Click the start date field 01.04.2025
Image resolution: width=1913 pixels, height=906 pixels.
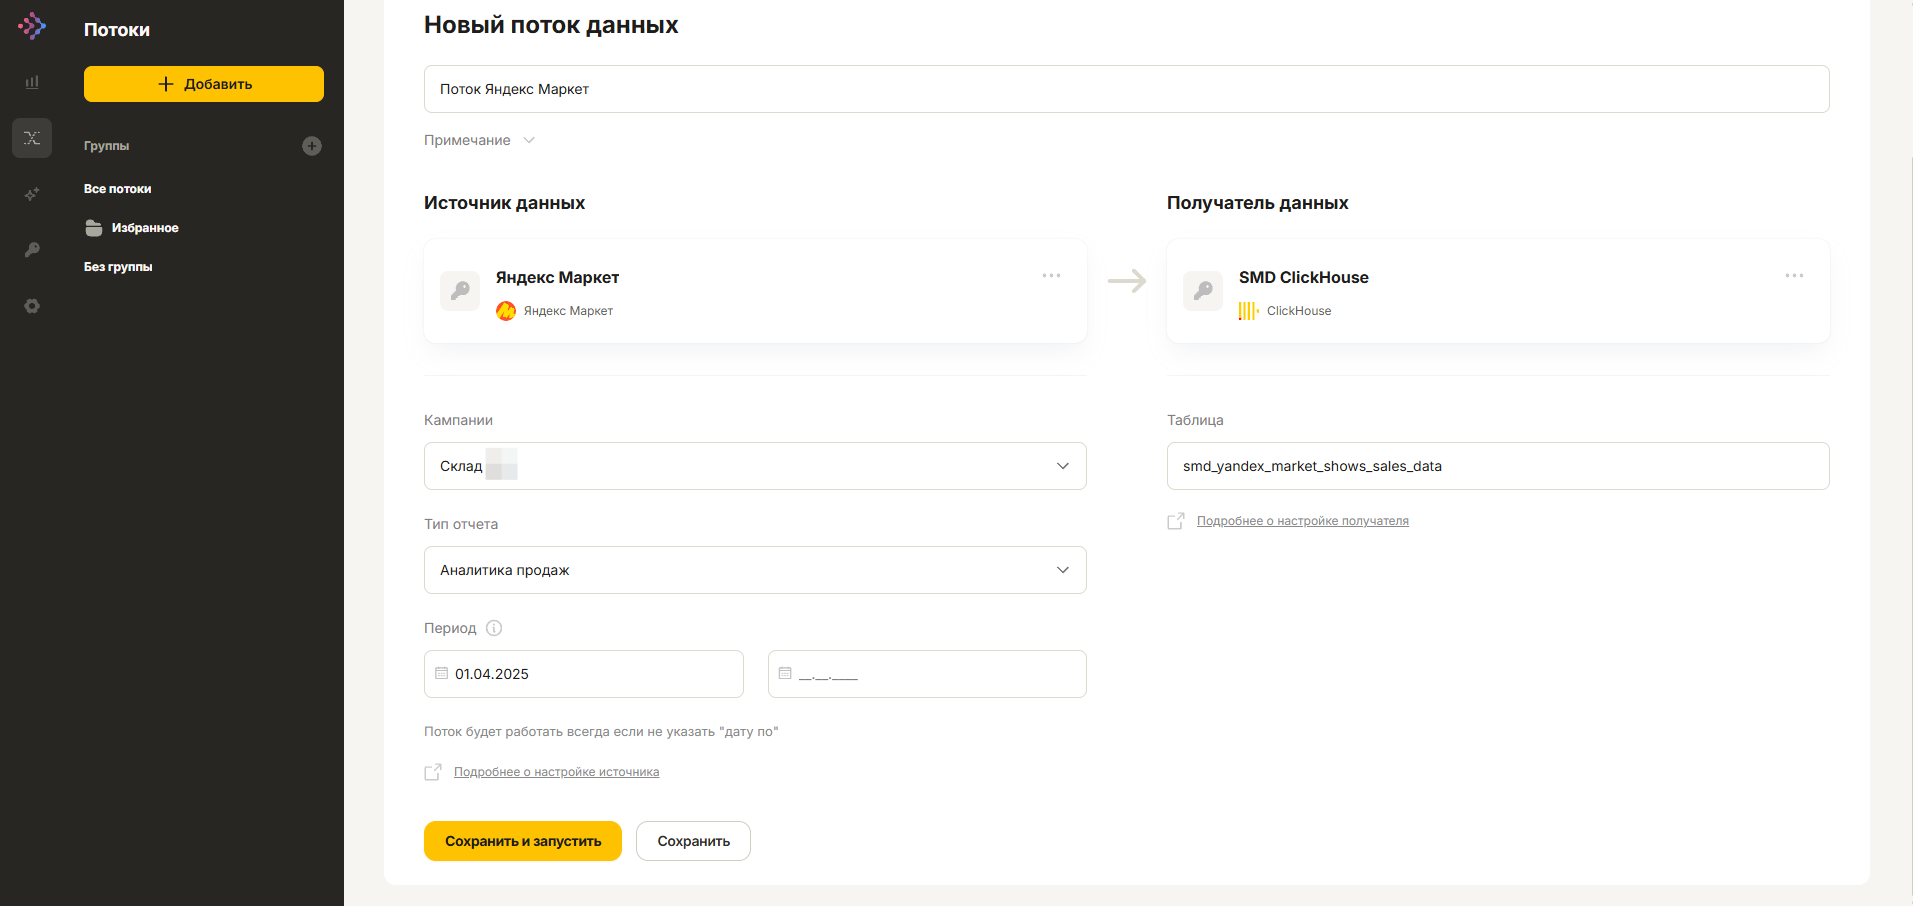[x=584, y=674]
